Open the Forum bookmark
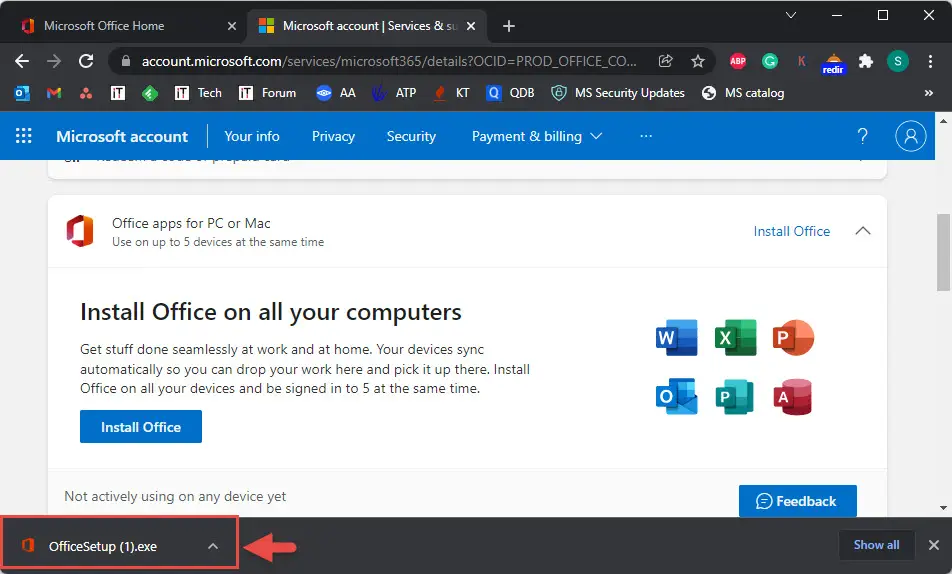 point(267,93)
